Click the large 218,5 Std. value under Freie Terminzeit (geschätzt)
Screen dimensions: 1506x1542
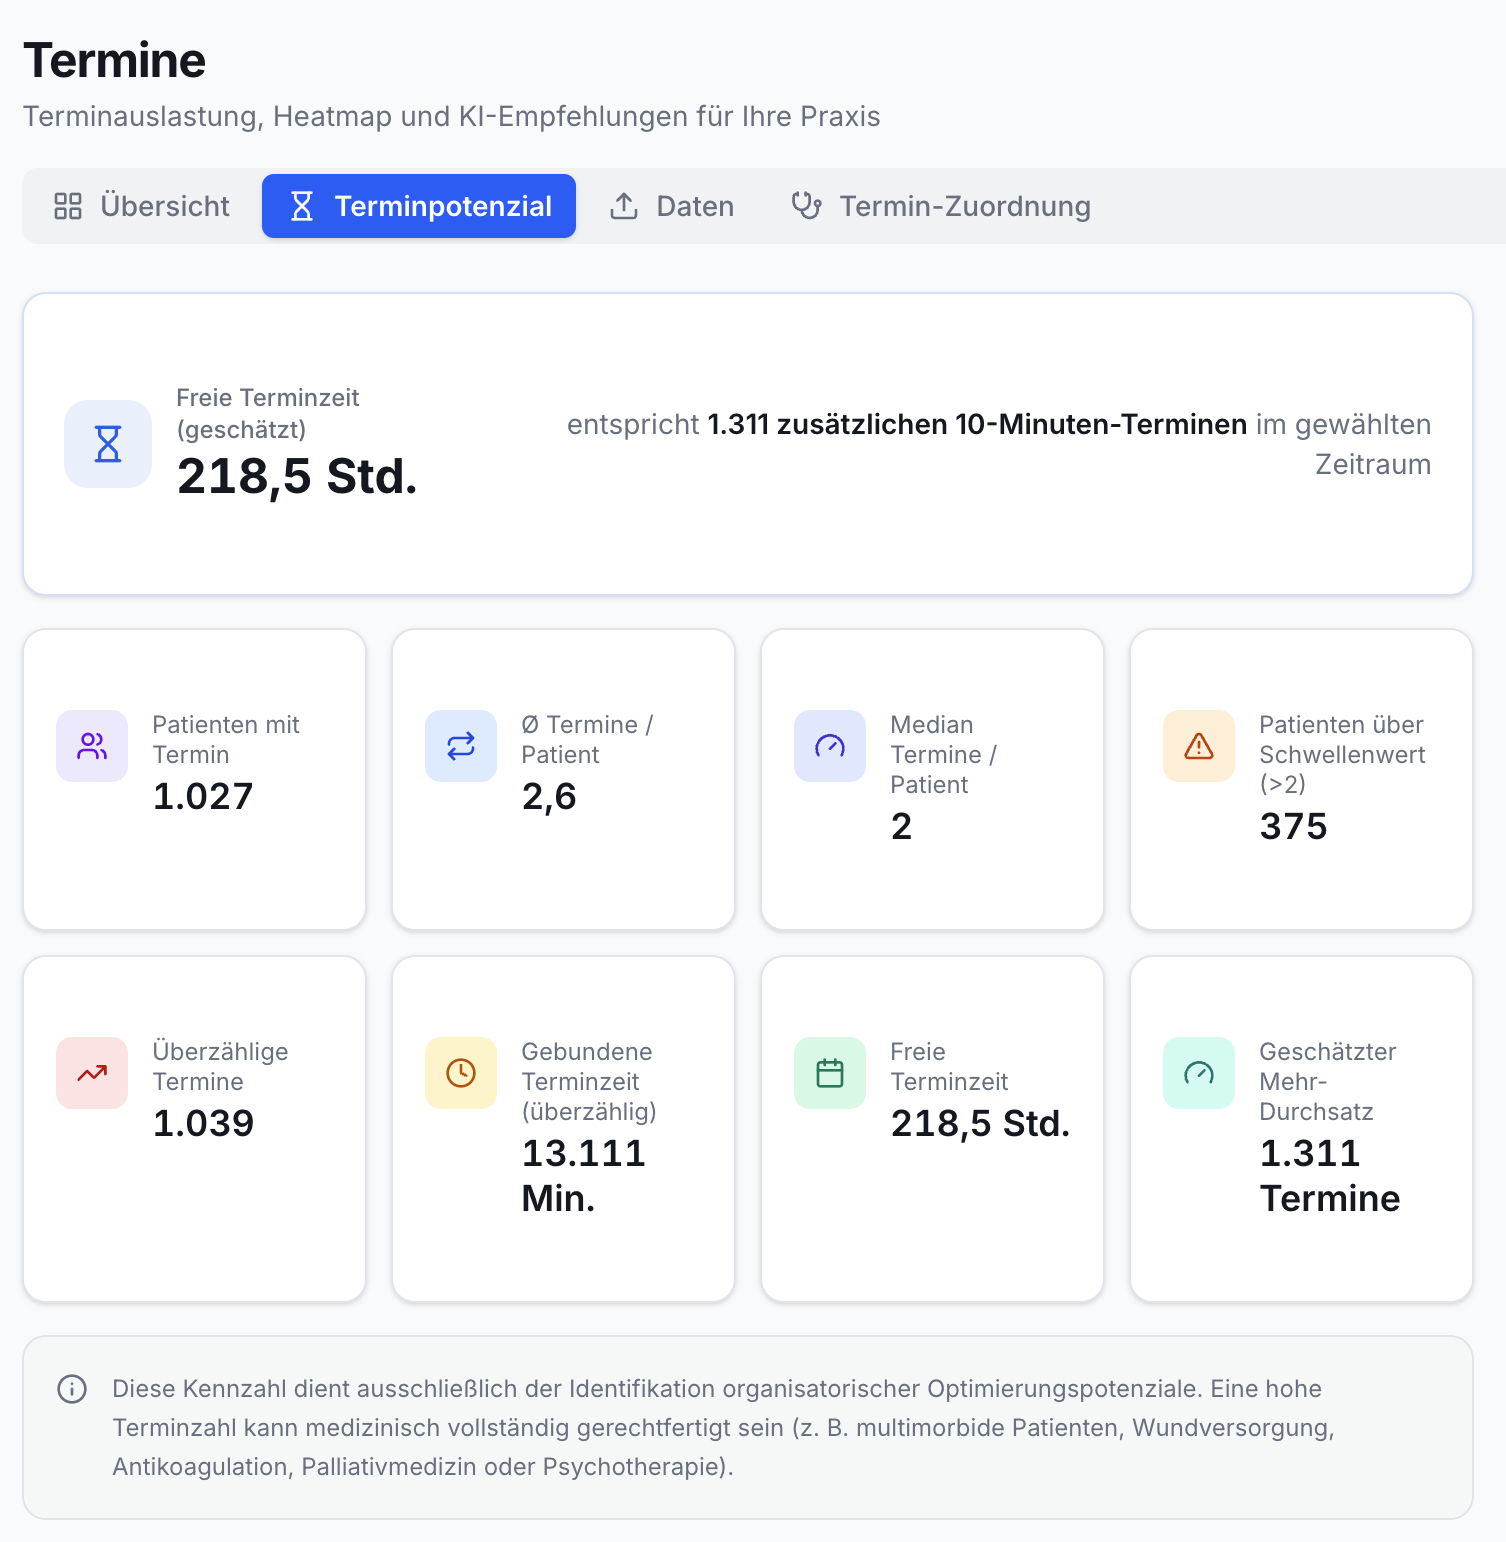pos(297,477)
